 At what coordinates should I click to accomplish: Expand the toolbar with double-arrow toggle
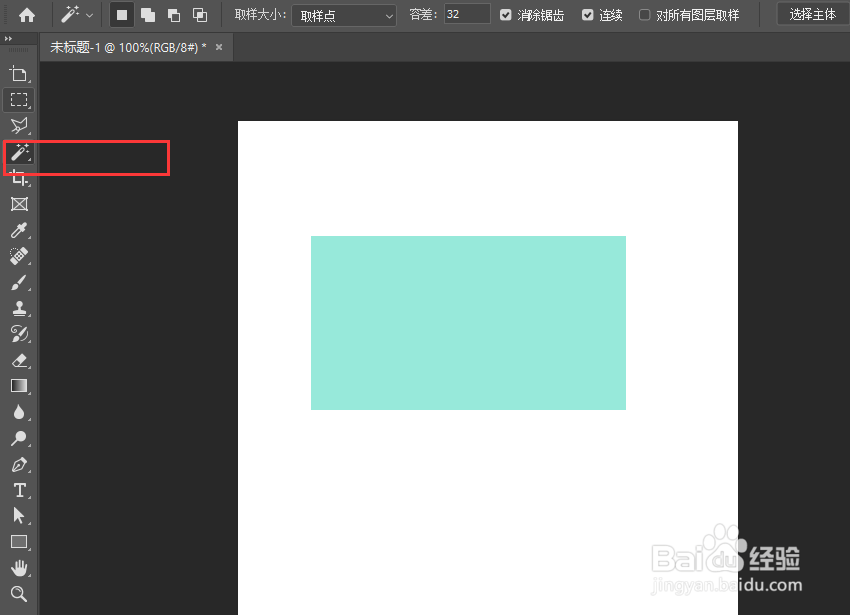8,39
